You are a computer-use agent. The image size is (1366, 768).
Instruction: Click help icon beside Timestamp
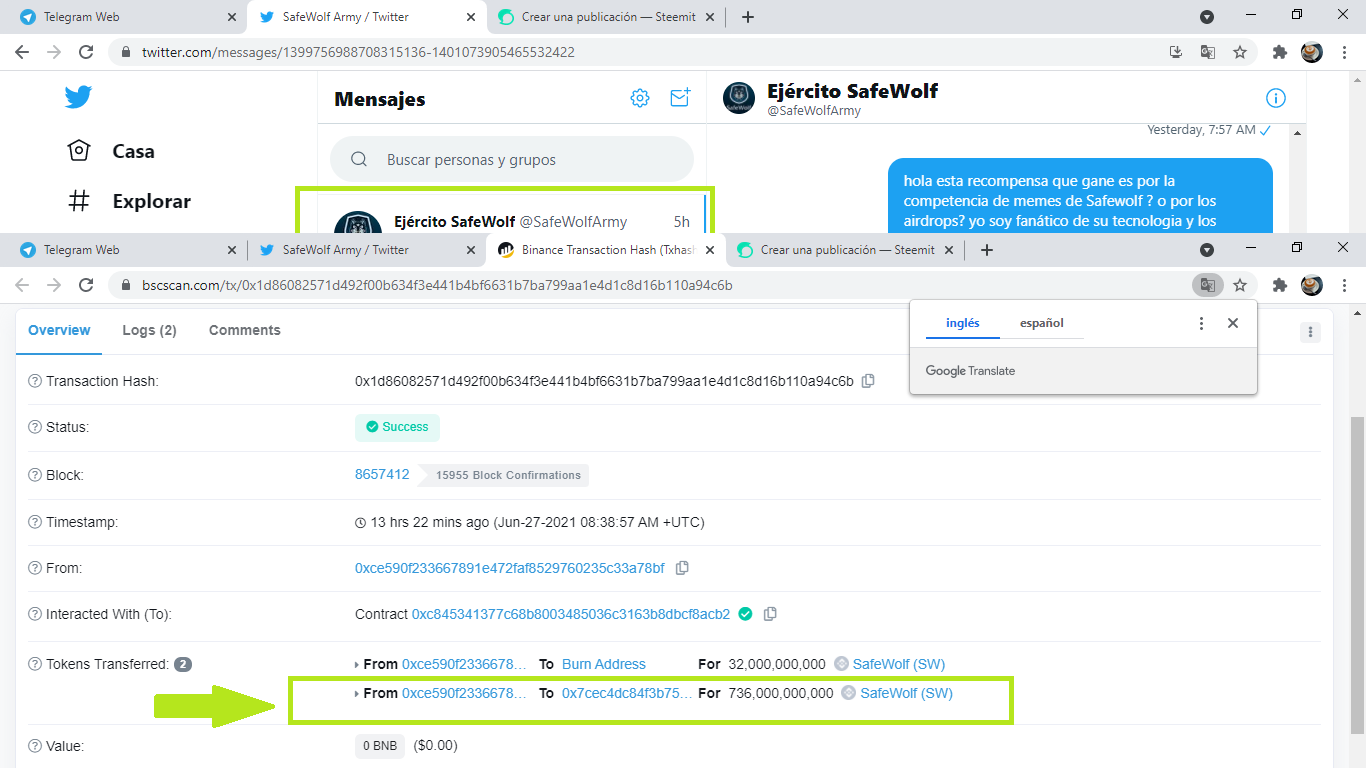(x=35, y=522)
